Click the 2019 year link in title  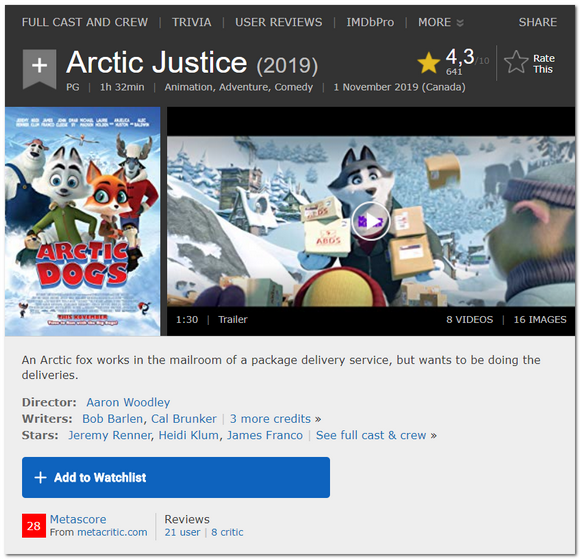tap(287, 66)
